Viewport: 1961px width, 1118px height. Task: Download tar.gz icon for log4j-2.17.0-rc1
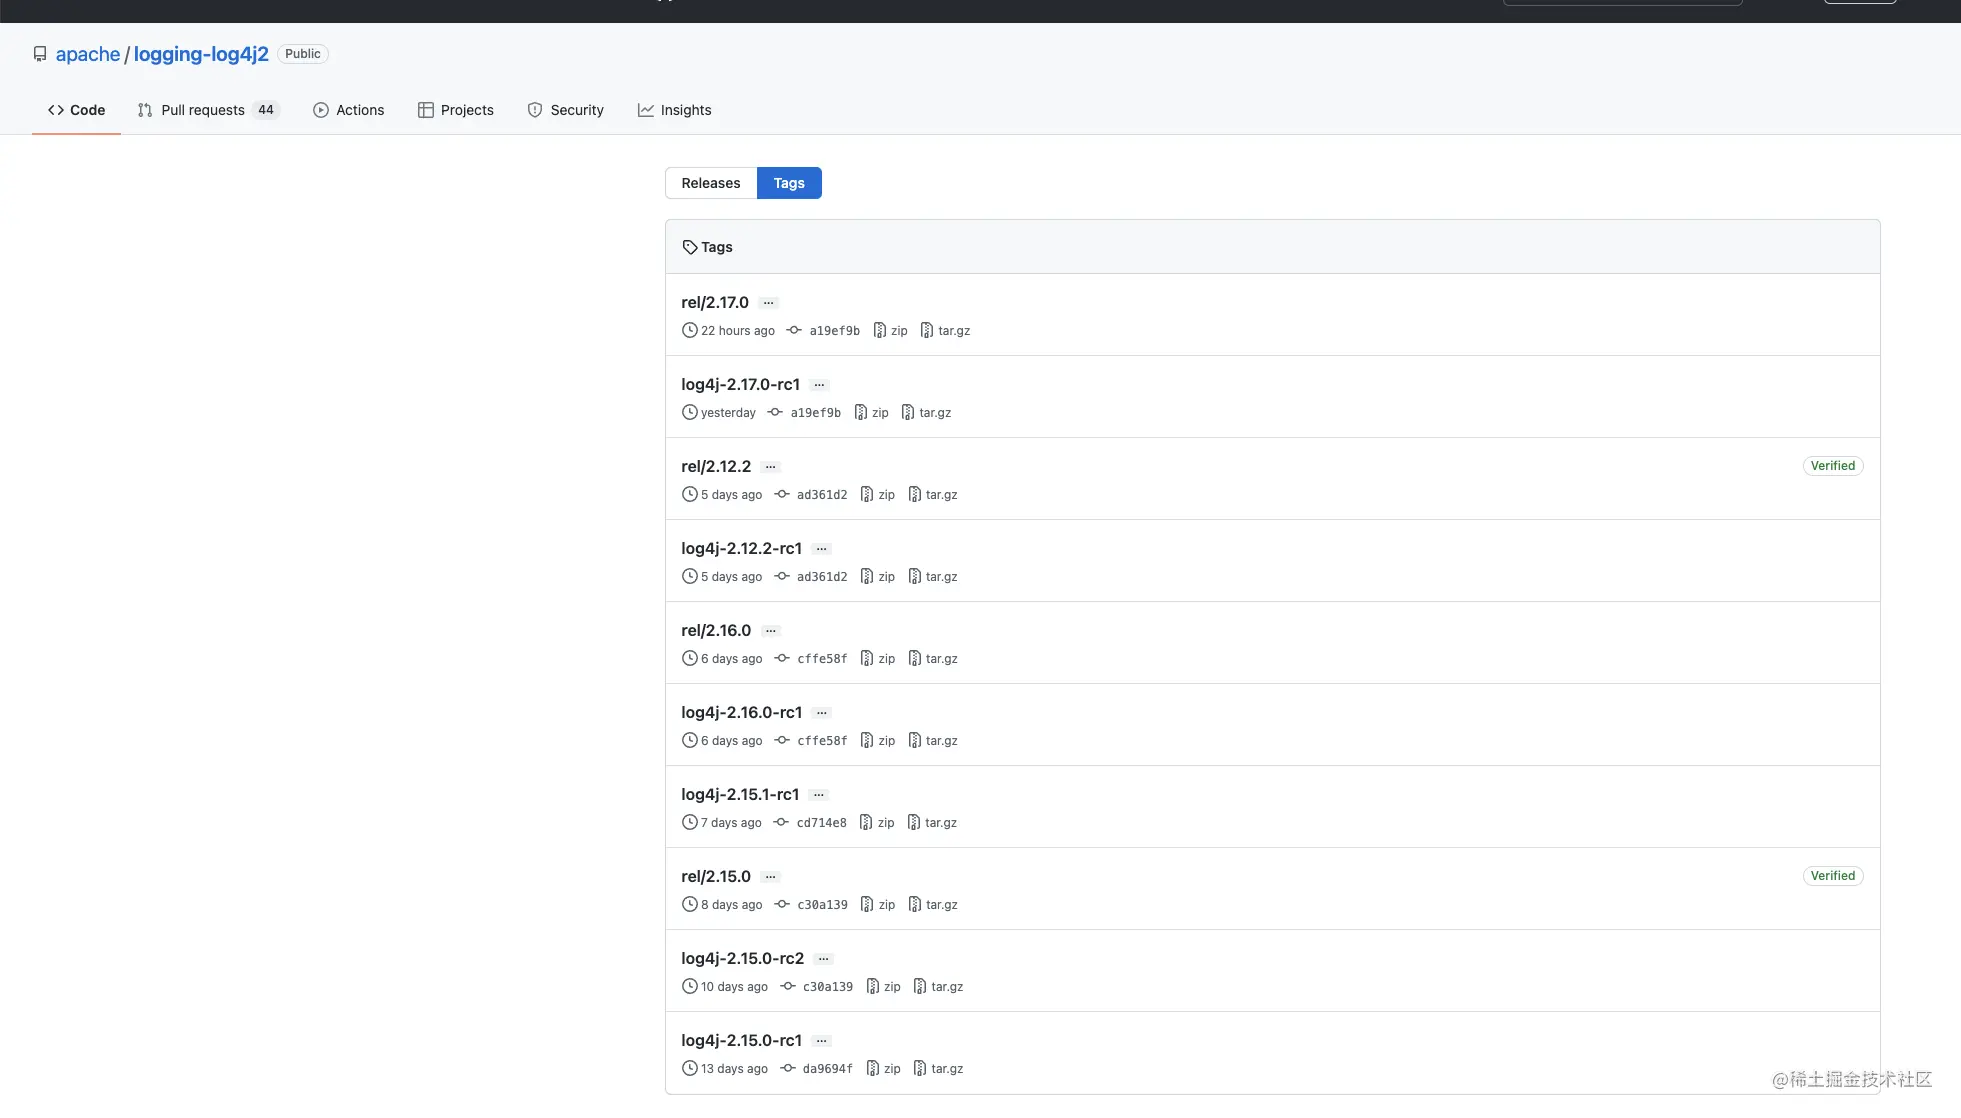(x=908, y=412)
